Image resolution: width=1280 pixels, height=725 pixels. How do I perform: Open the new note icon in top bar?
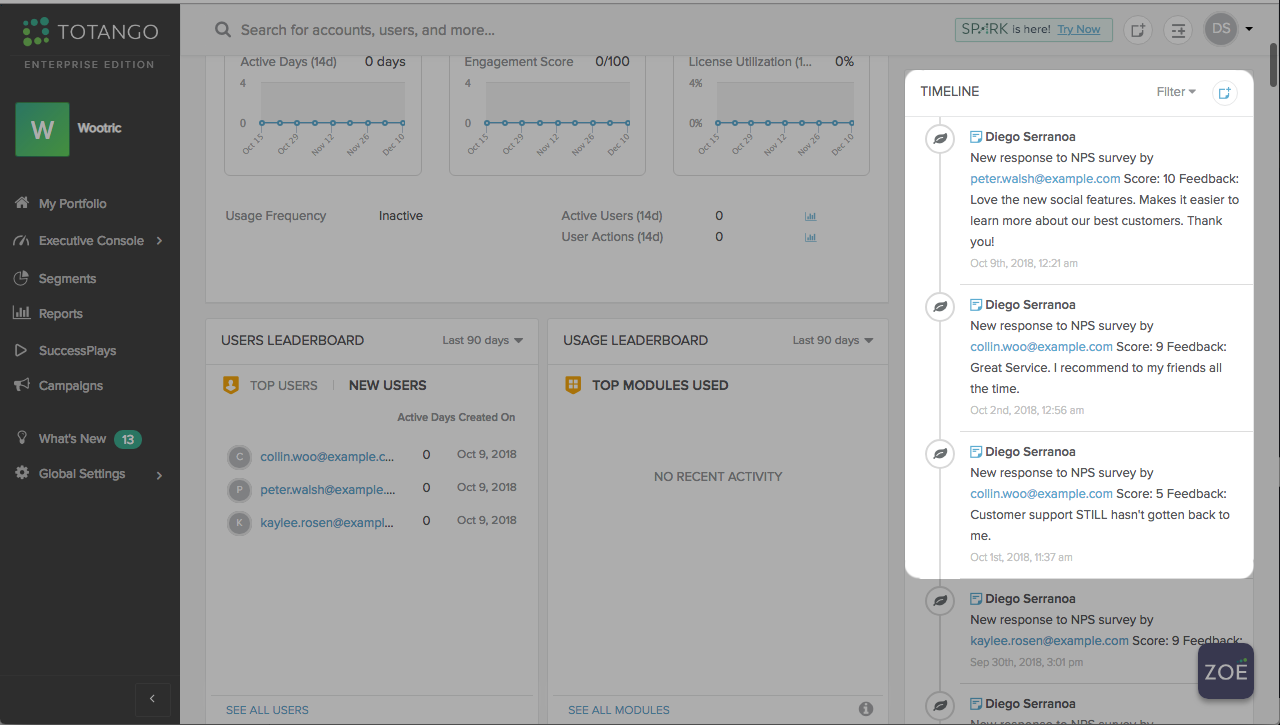pyautogui.click(x=1137, y=30)
